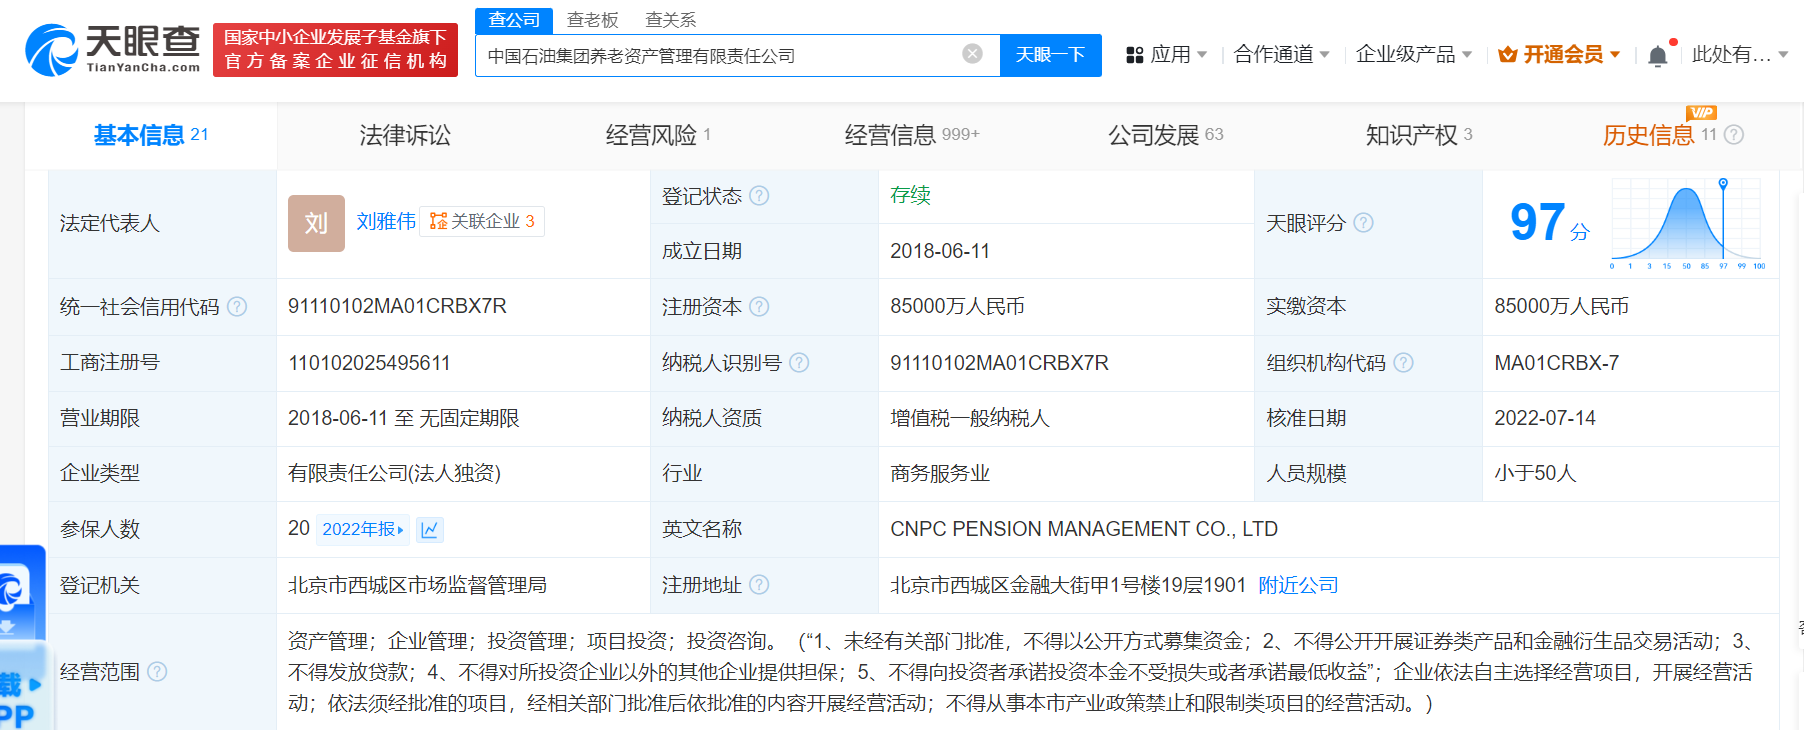Click the 应用 grid icon
The height and width of the screenshot is (730, 1804).
point(1134,55)
